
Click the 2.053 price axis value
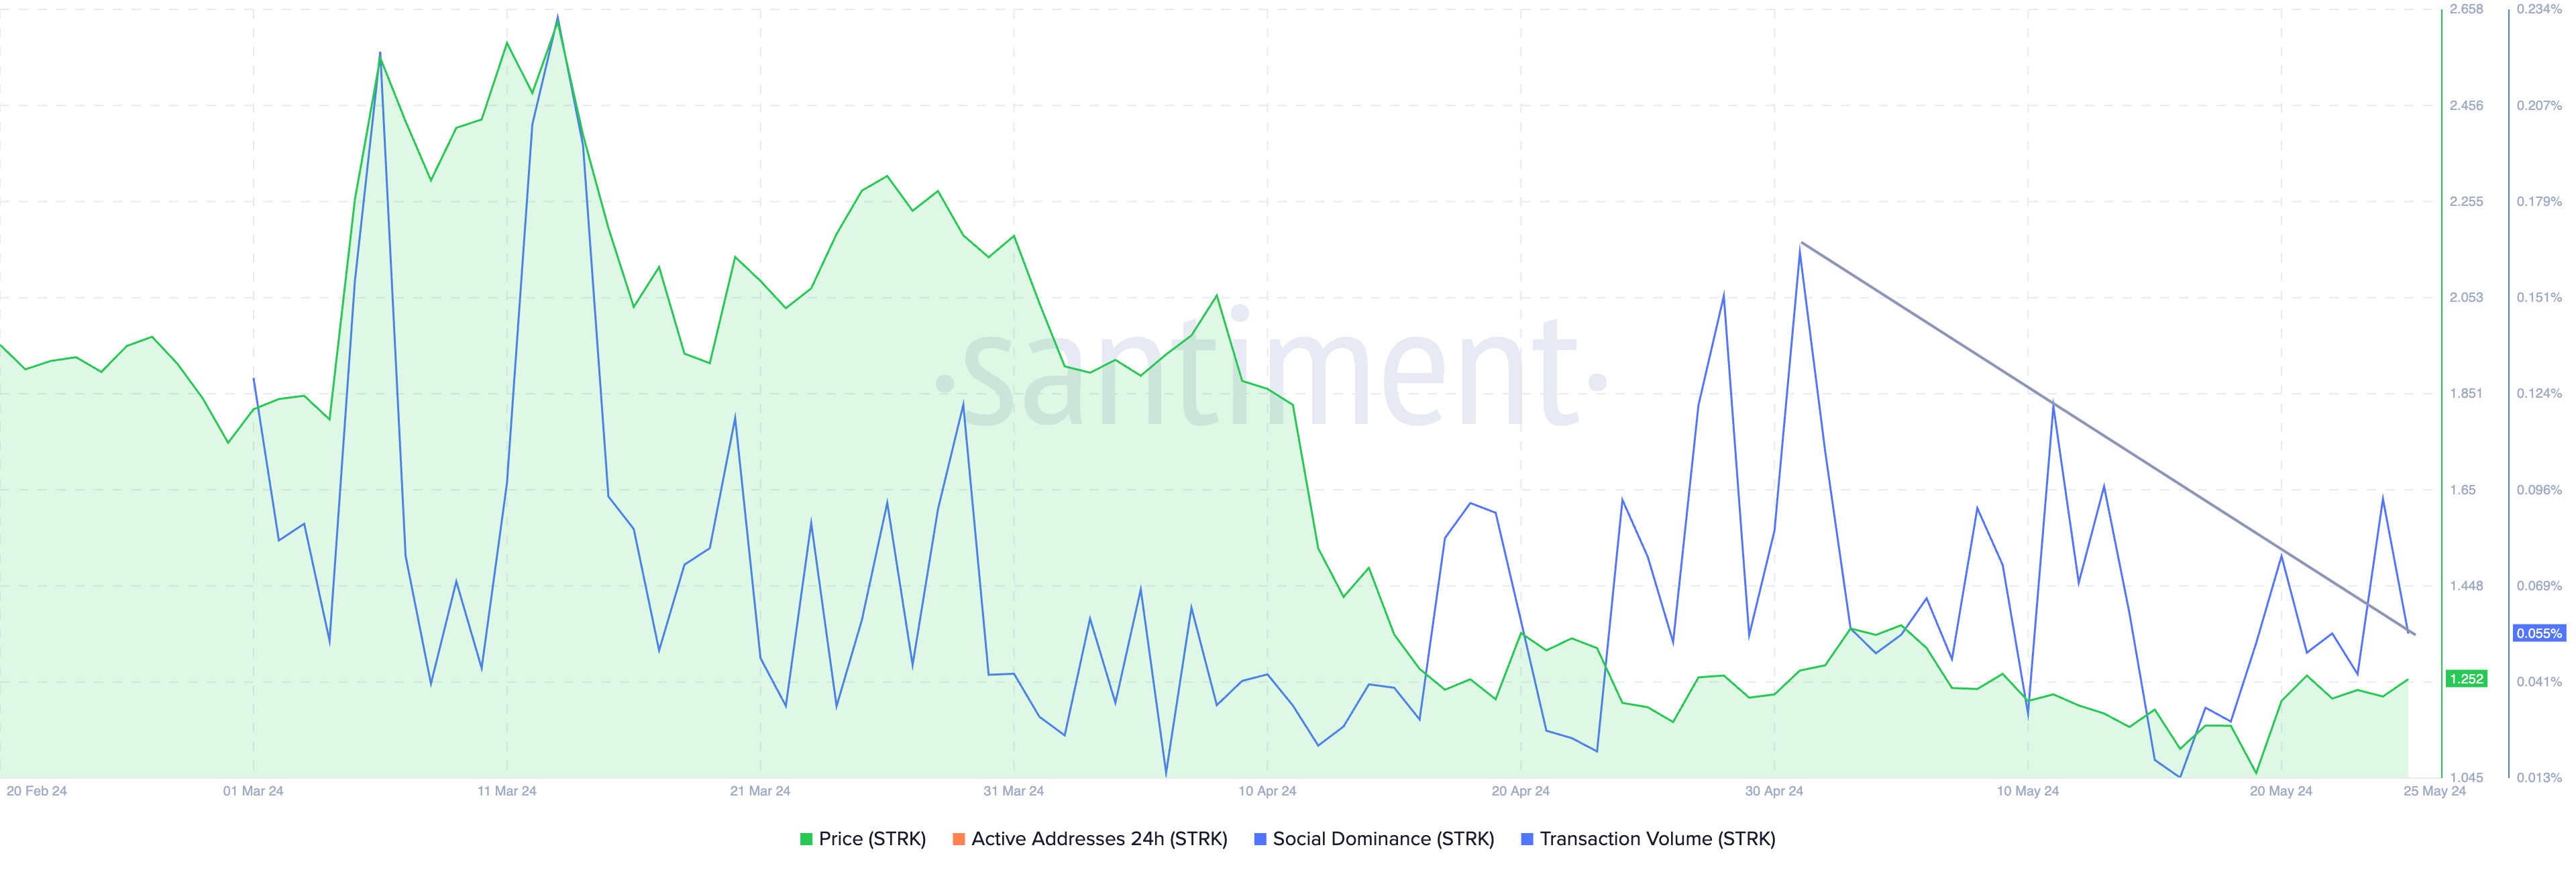click(2466, 297)
